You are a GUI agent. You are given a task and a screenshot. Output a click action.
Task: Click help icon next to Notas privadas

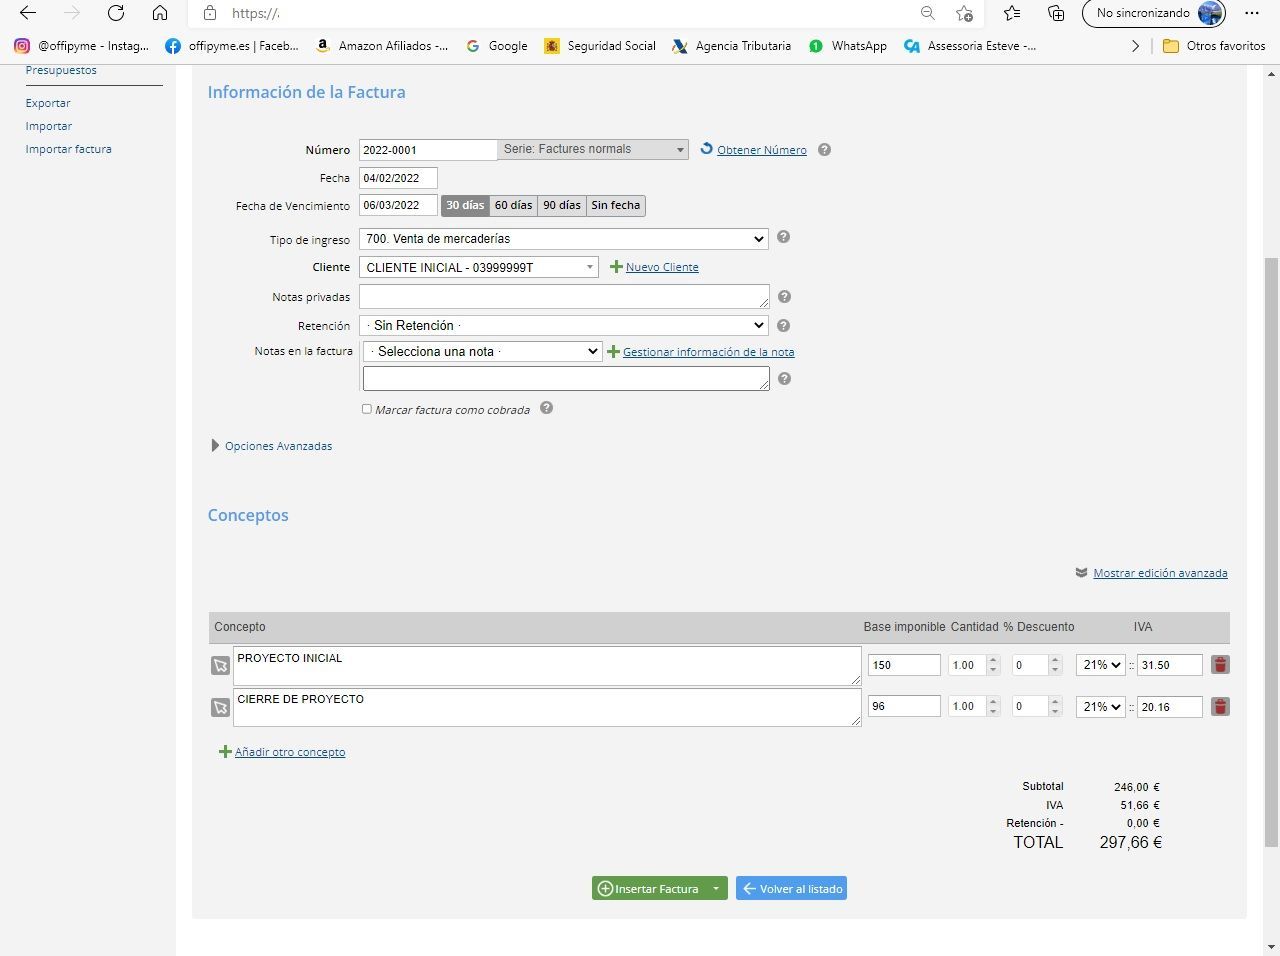tap(784, 297)
